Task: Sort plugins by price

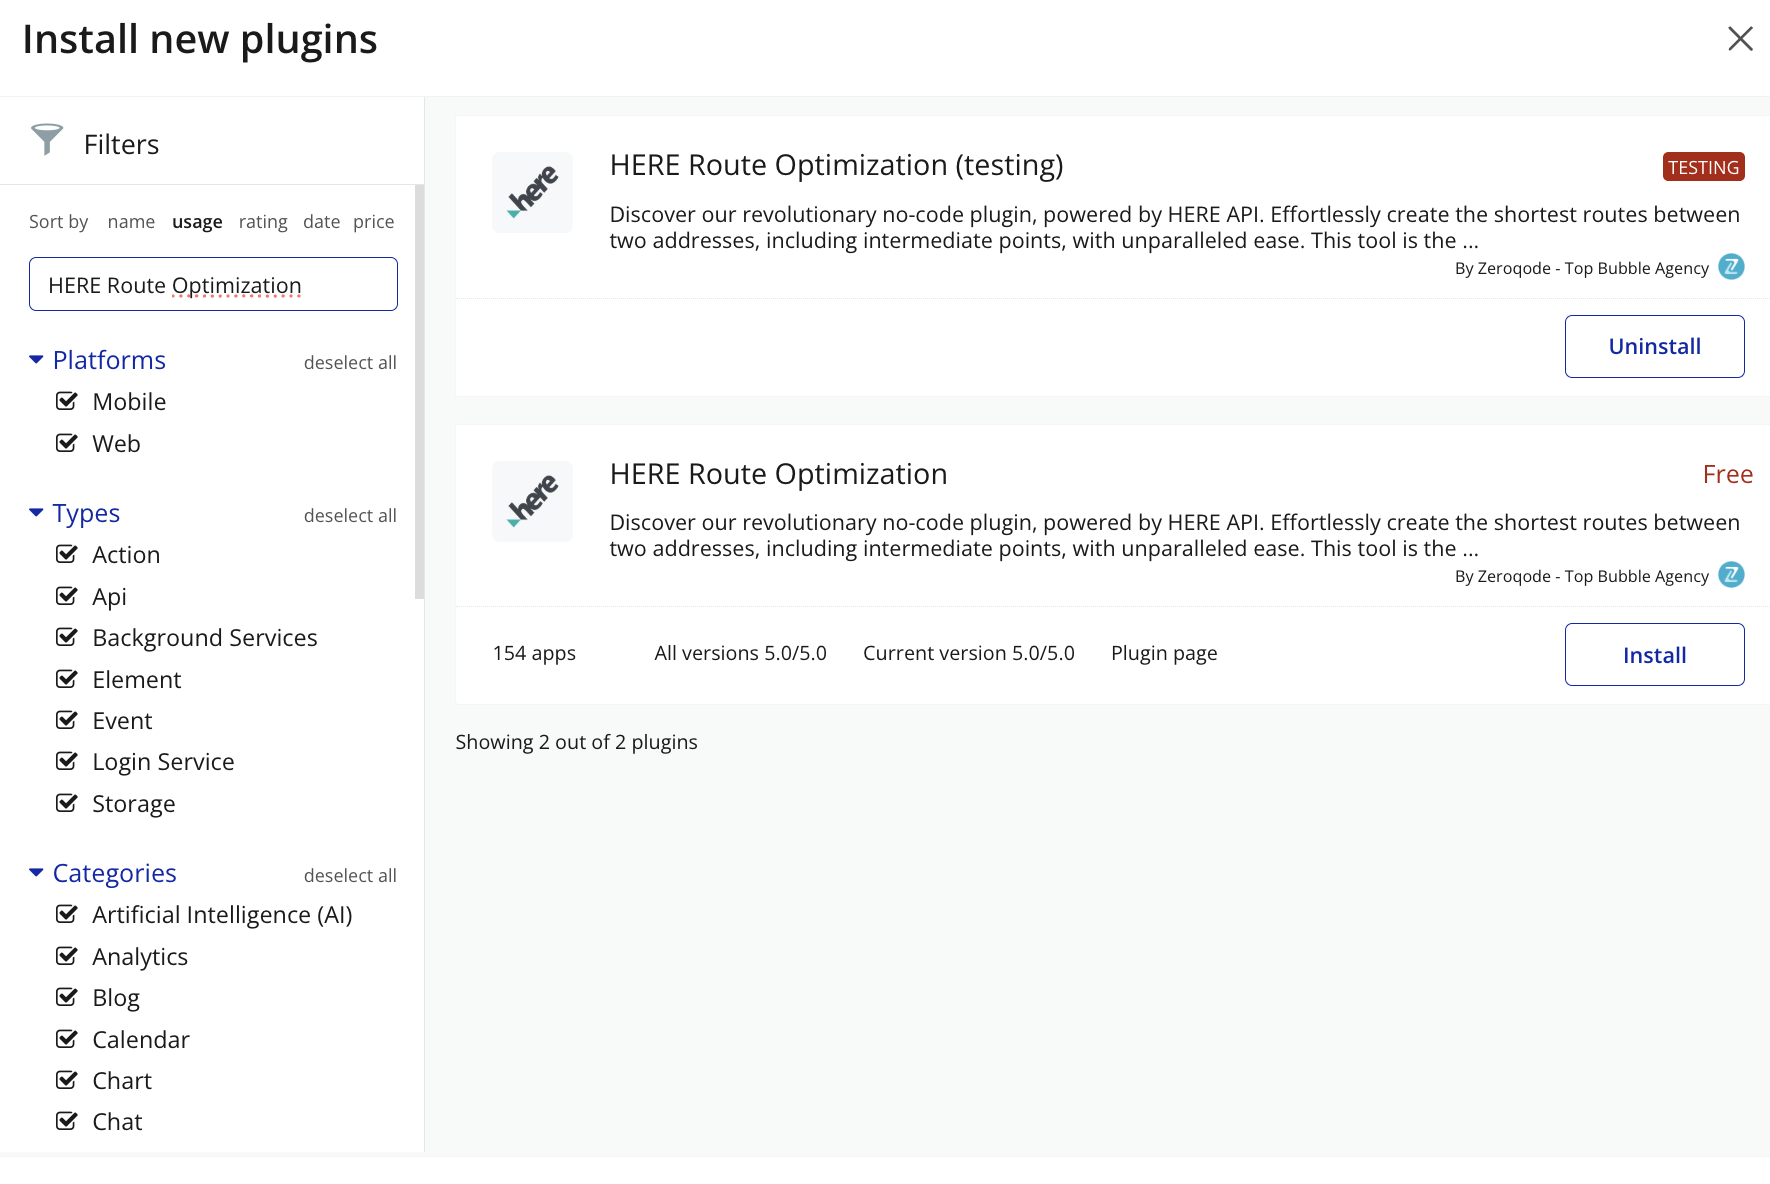Action: point(373,222)
